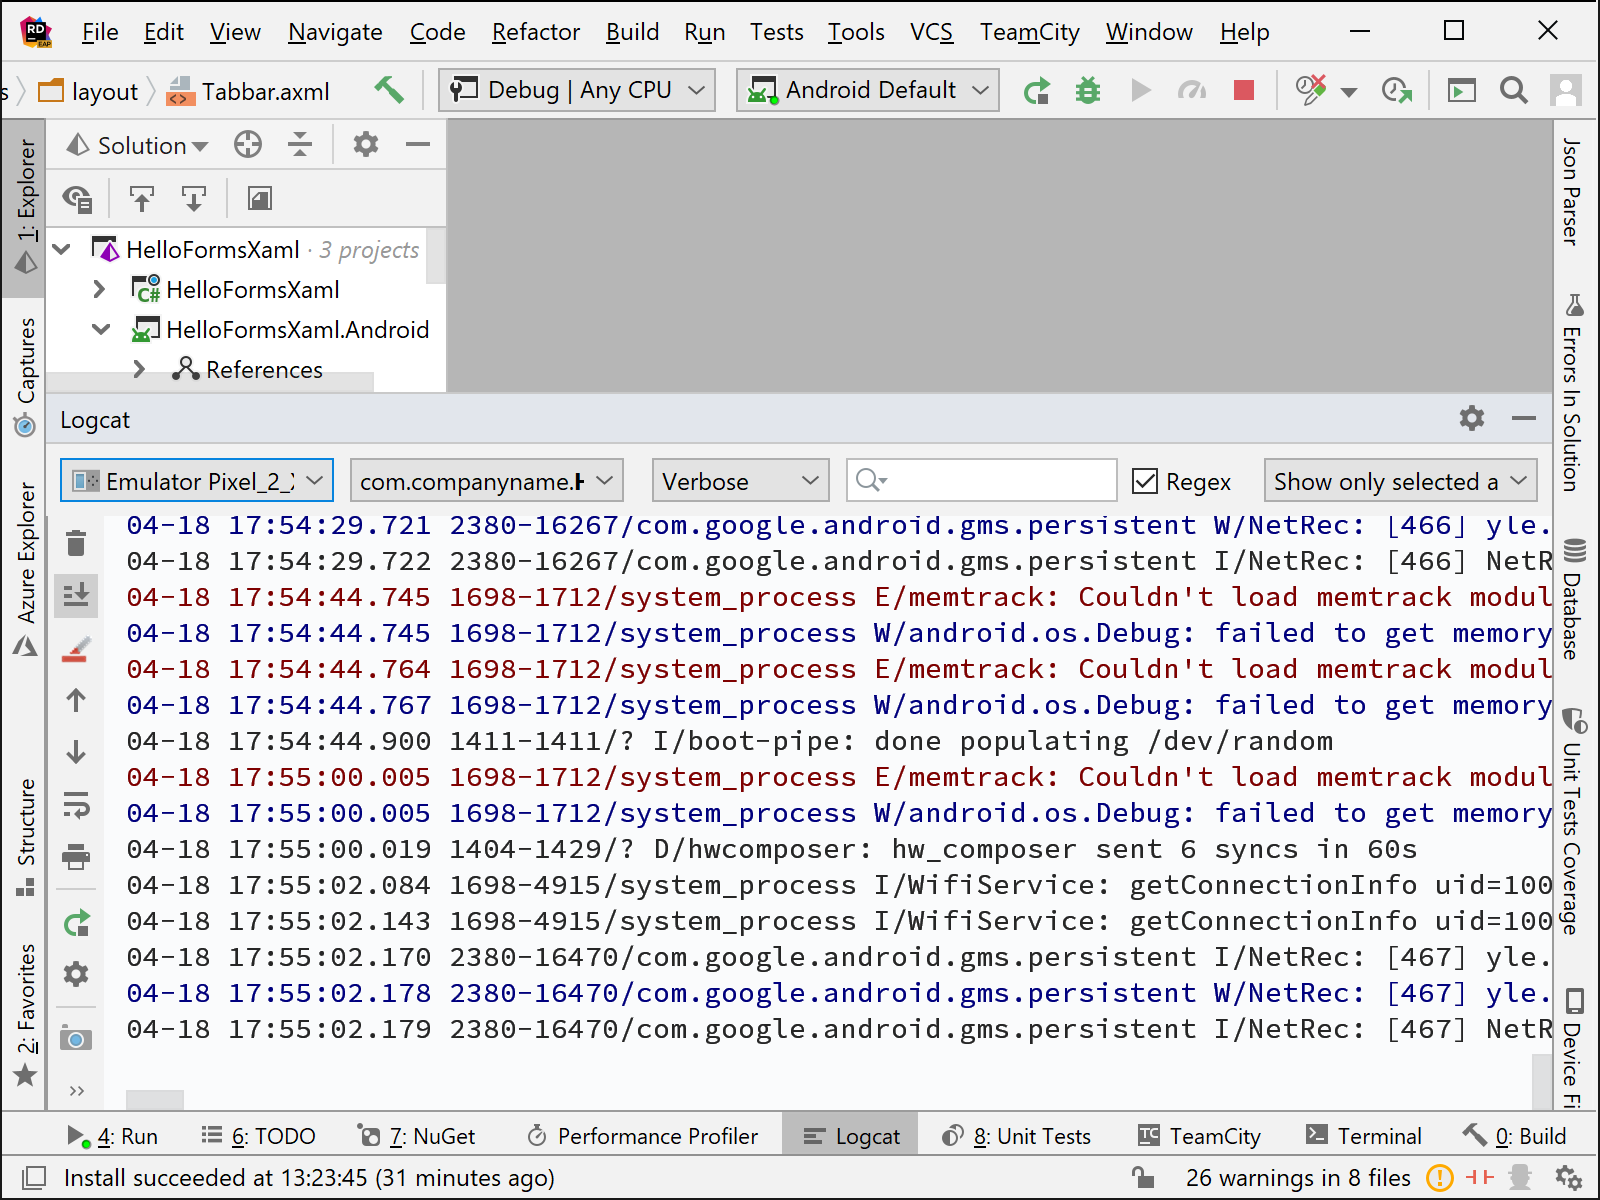
Task: Open Logcat panel settings gear in header
Action: coord(1472,418)
